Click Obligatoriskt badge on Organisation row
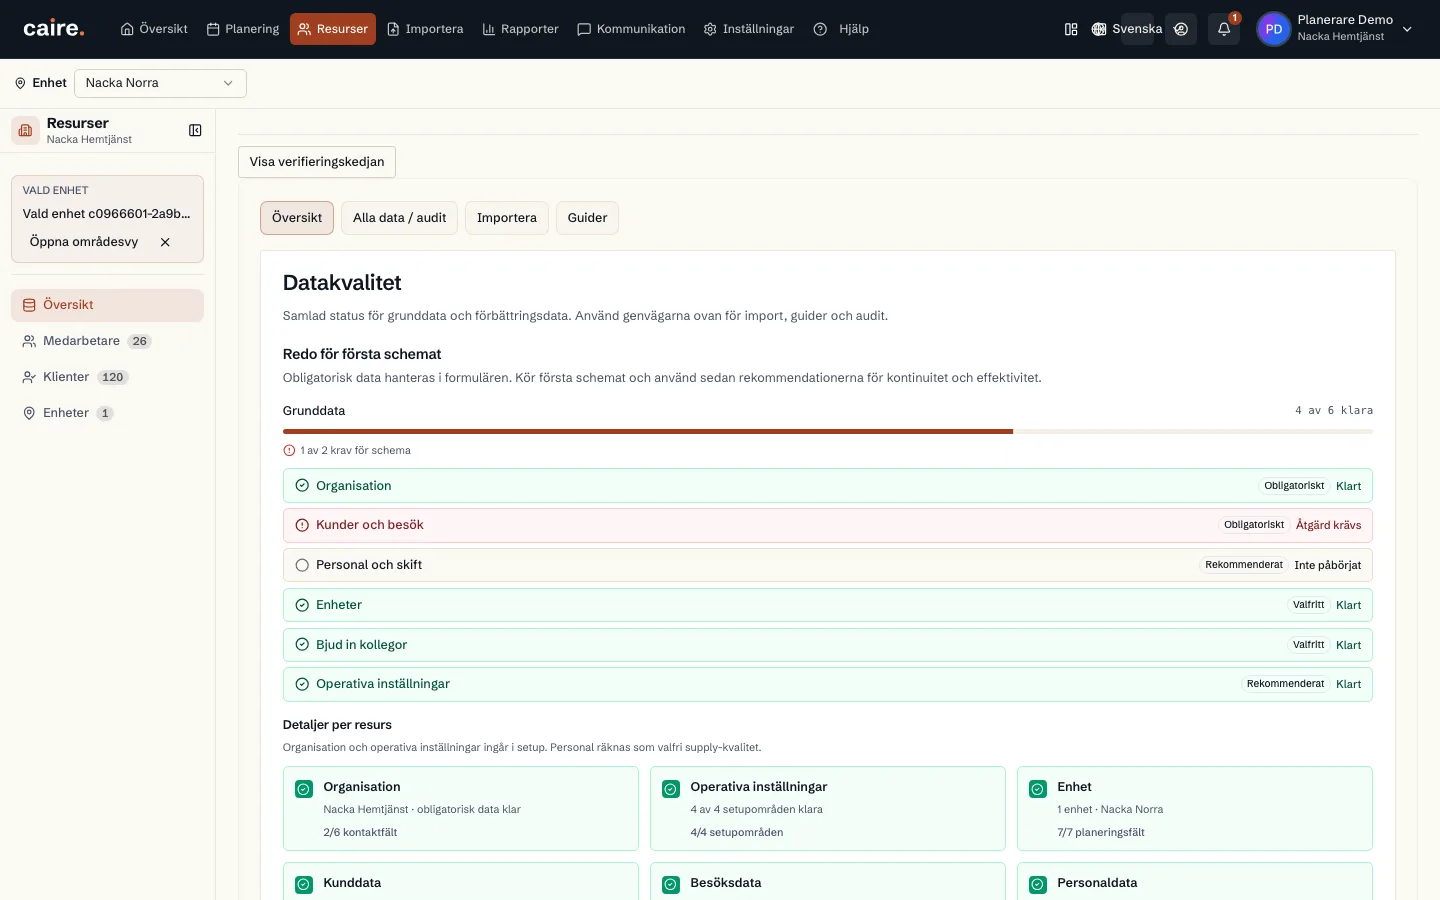 [x=1294, y=486]
